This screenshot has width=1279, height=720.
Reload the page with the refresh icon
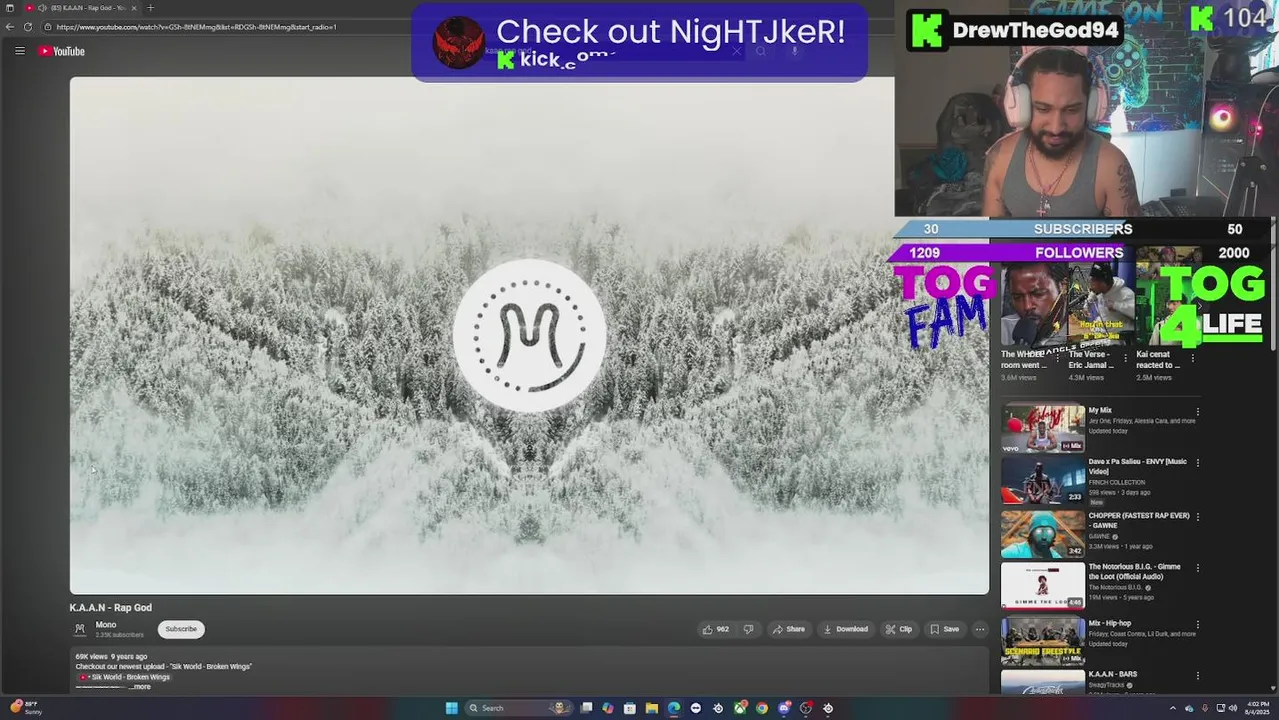pos(28,27)
